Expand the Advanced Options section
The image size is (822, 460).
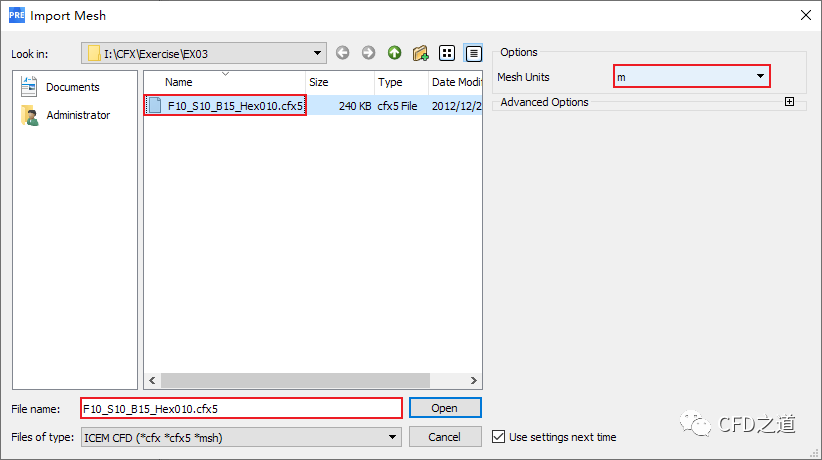point(789,102)
